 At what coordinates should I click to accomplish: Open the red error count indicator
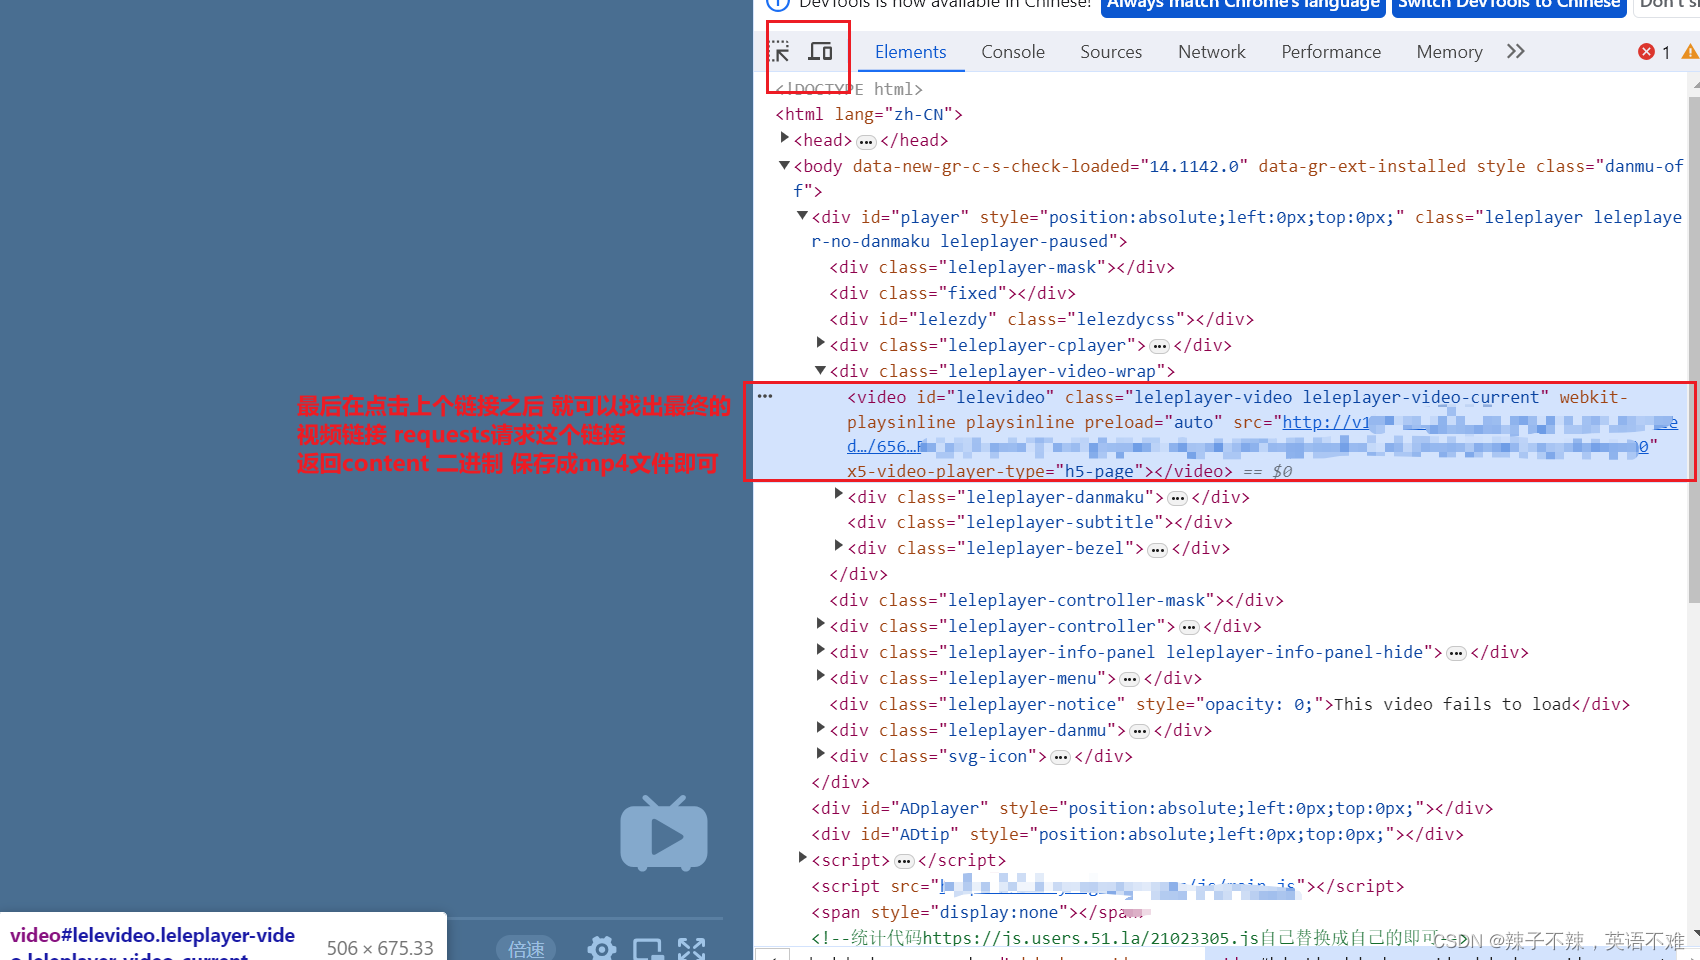click(x=1654, y=52)
